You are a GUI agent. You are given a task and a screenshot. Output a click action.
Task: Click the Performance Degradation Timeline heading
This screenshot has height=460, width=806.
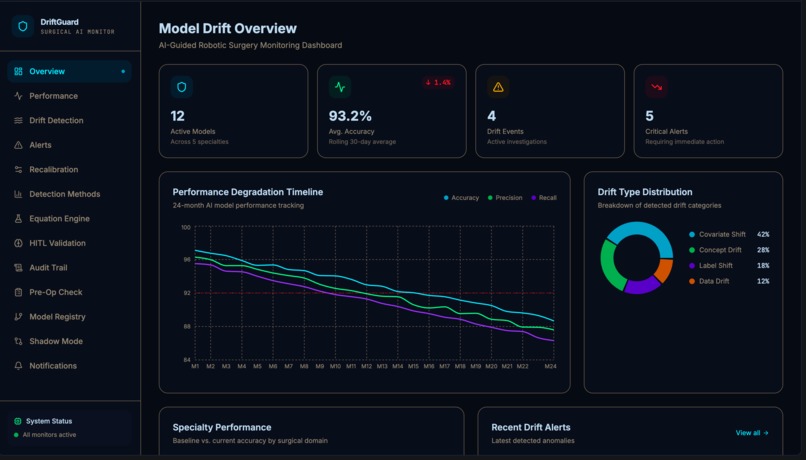[x=248, y=192]
